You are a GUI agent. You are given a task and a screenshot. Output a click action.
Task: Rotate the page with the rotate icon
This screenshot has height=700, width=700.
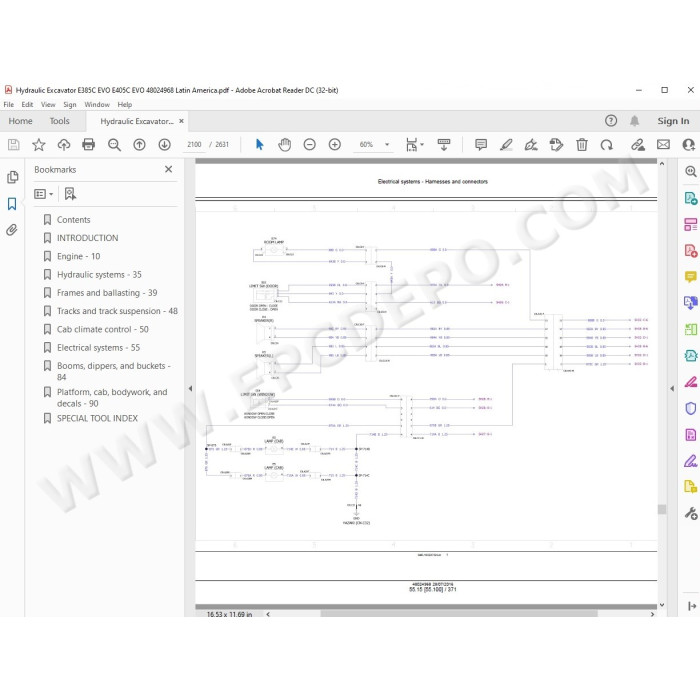[x=606, y=145]
